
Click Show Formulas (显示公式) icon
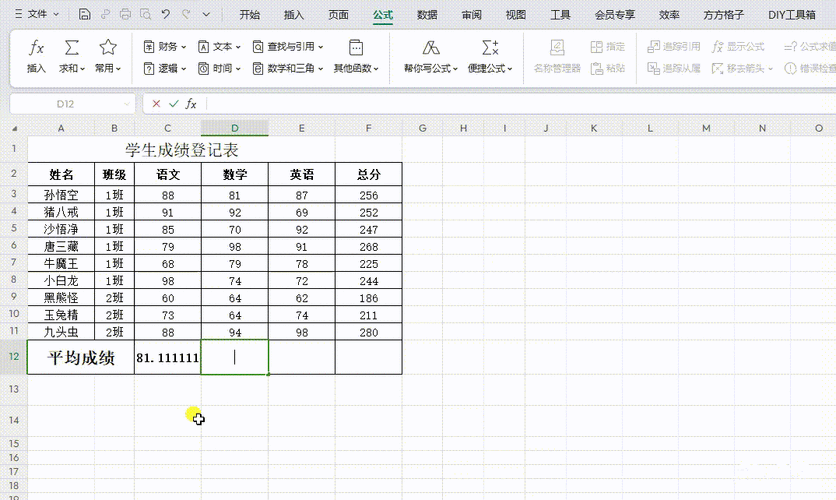pos(718,47)
